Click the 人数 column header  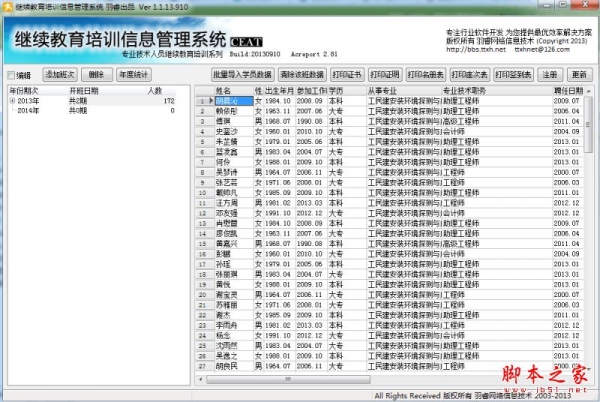155,91
